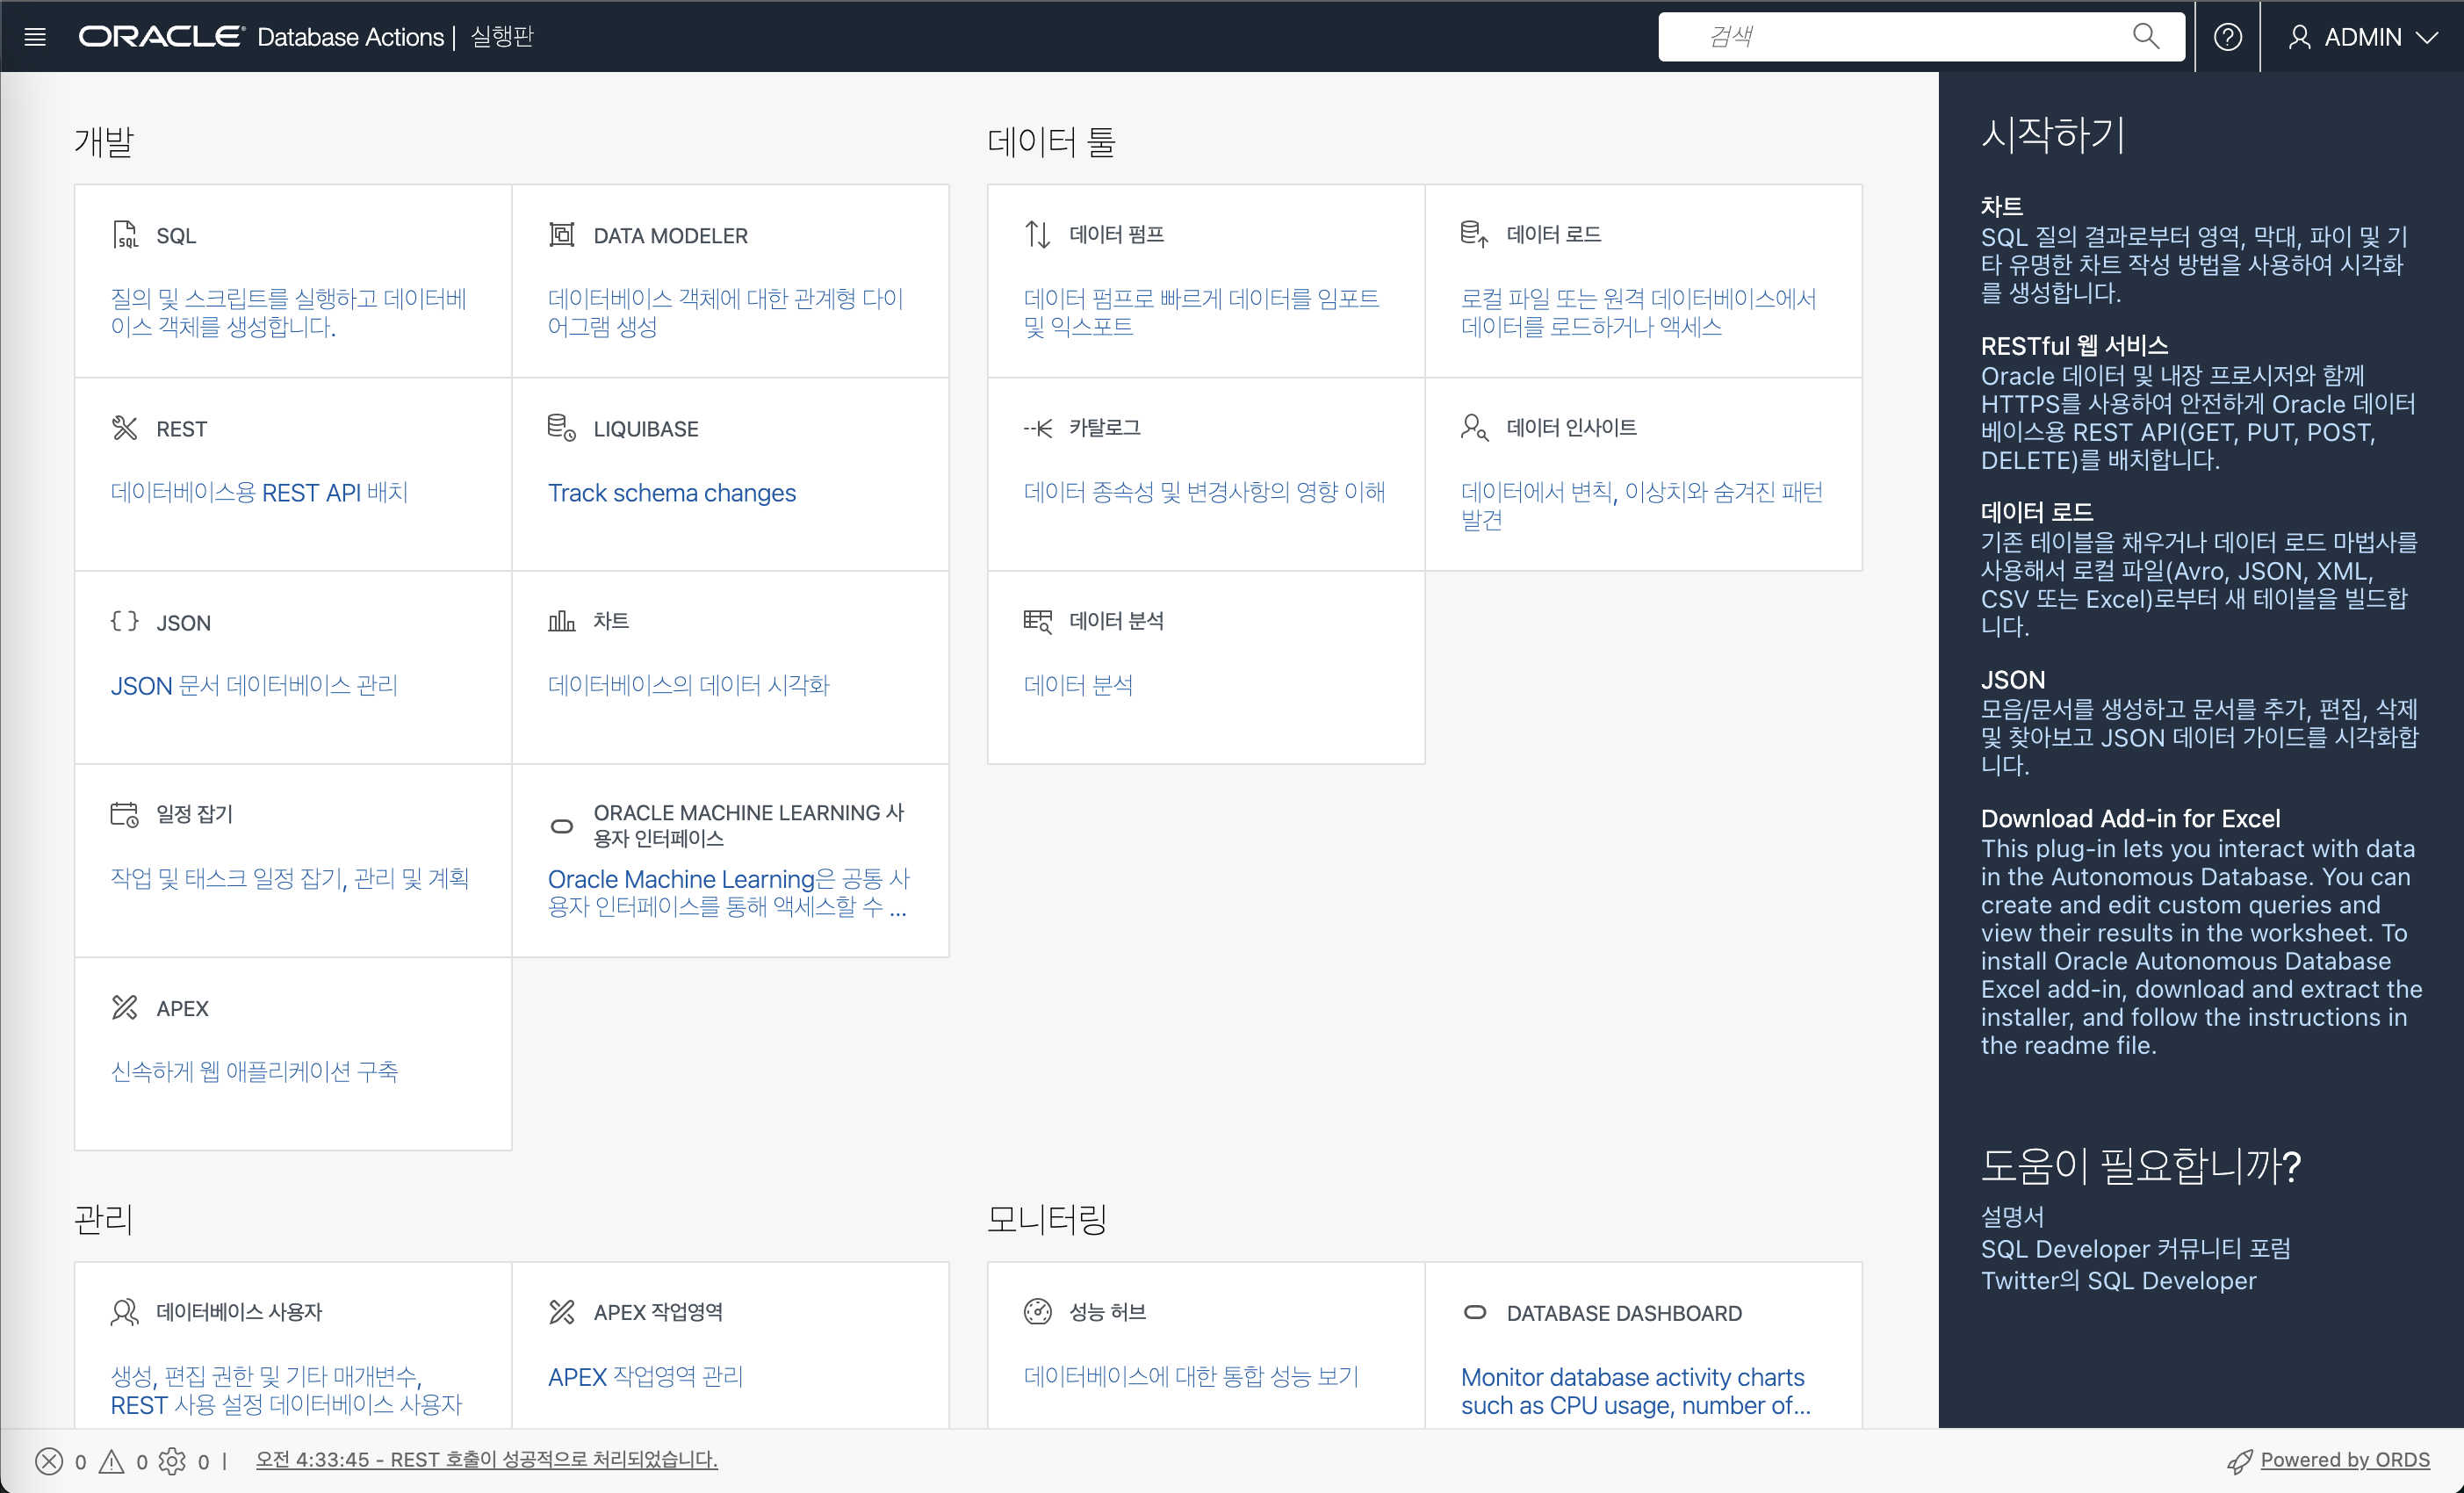Open 데이터 펌프로 빠르게 데이터를 임포트 link
The image size is (2464, 1493).
[1201, 312]
